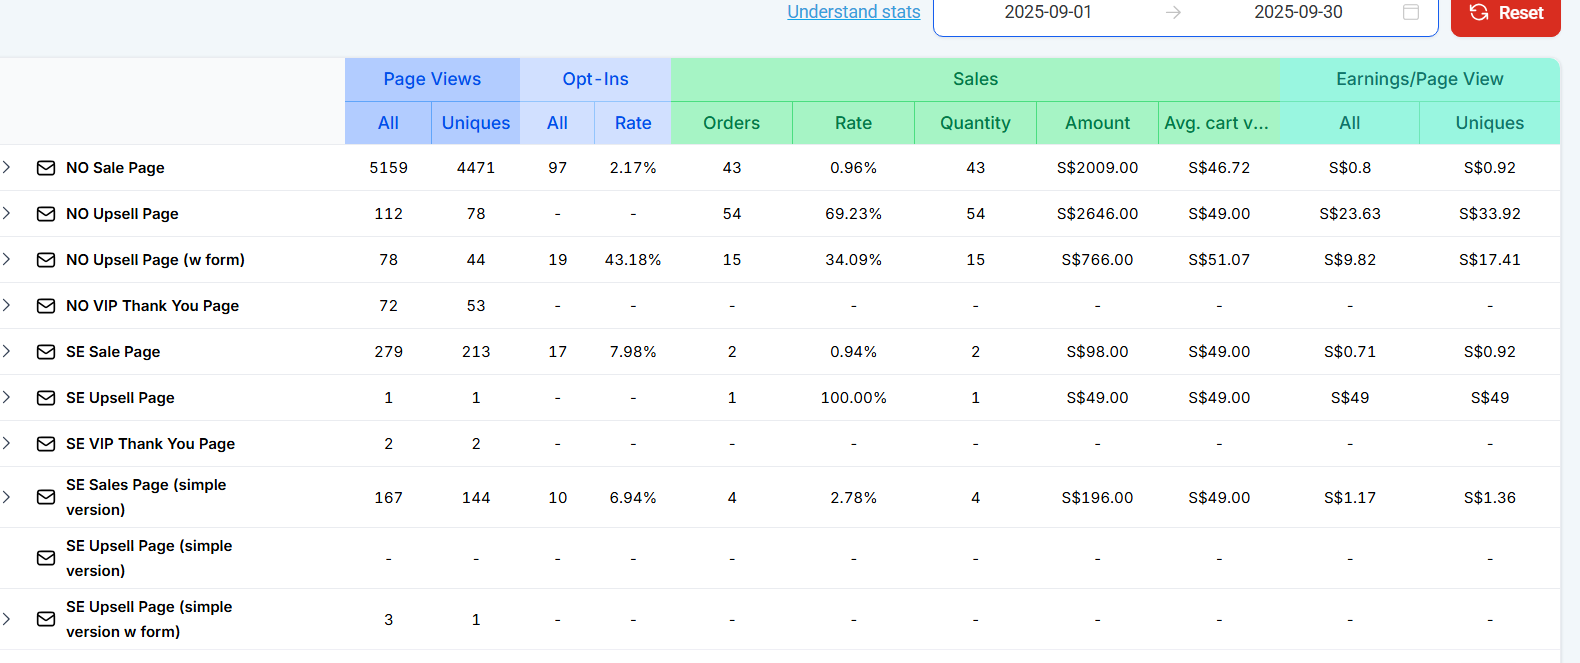Sort by Earnings/Page View All column
This screenshot has width=1580, height=663.
(1350, 123)
